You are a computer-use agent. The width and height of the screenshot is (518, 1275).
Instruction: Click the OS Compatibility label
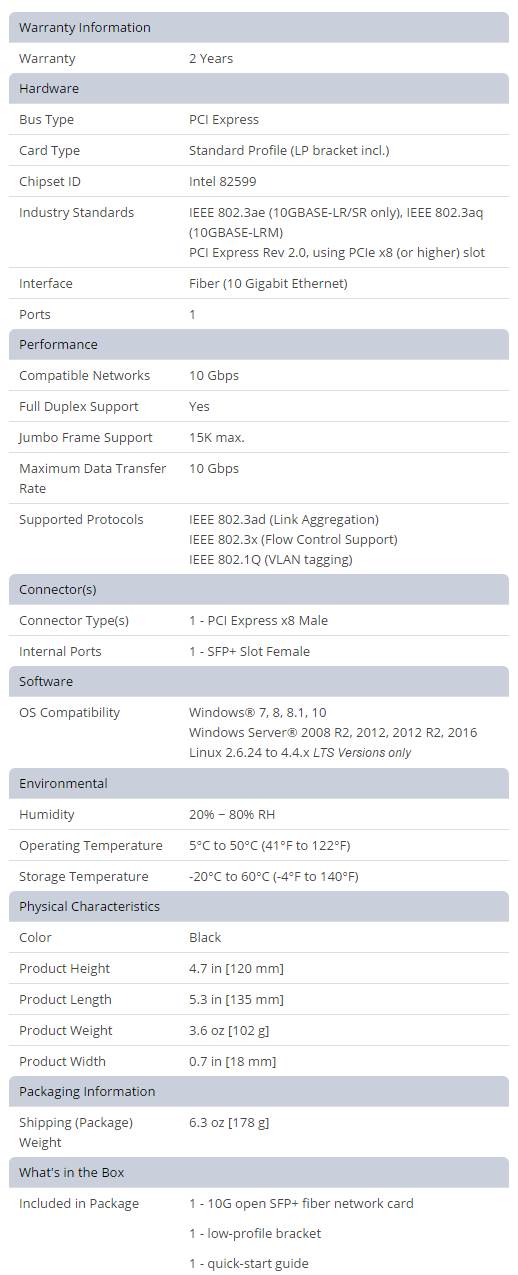tap(69, 712)
